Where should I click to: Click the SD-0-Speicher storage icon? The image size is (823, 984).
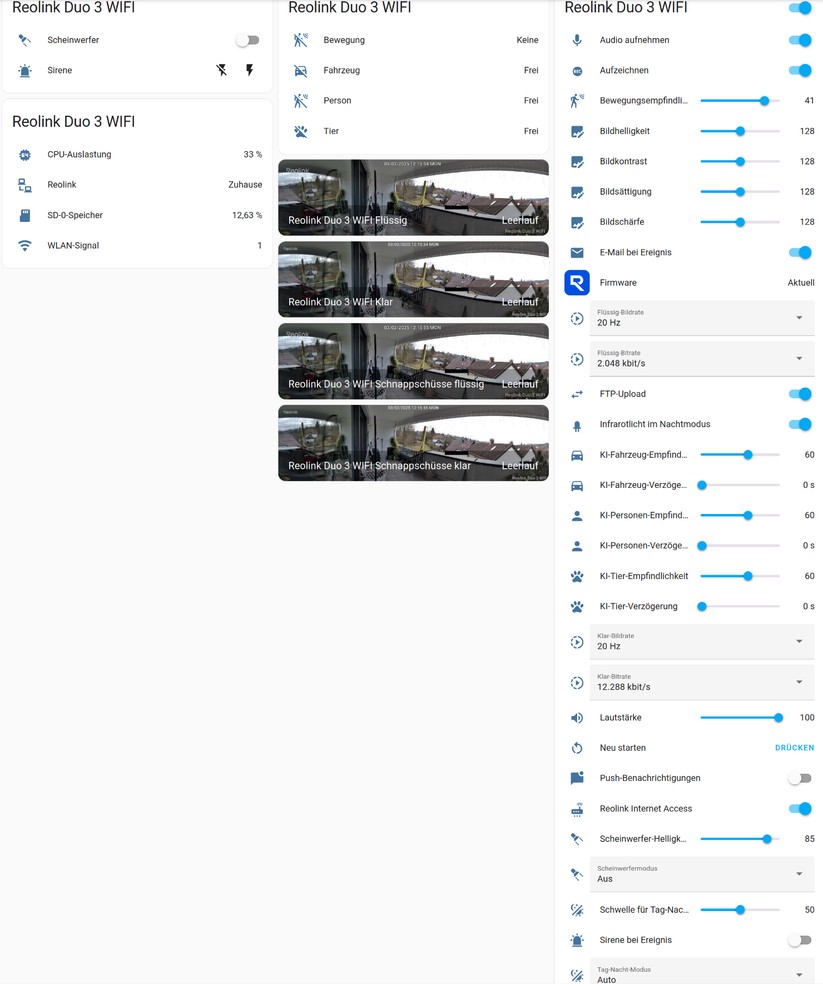click(x=24, y=215)
